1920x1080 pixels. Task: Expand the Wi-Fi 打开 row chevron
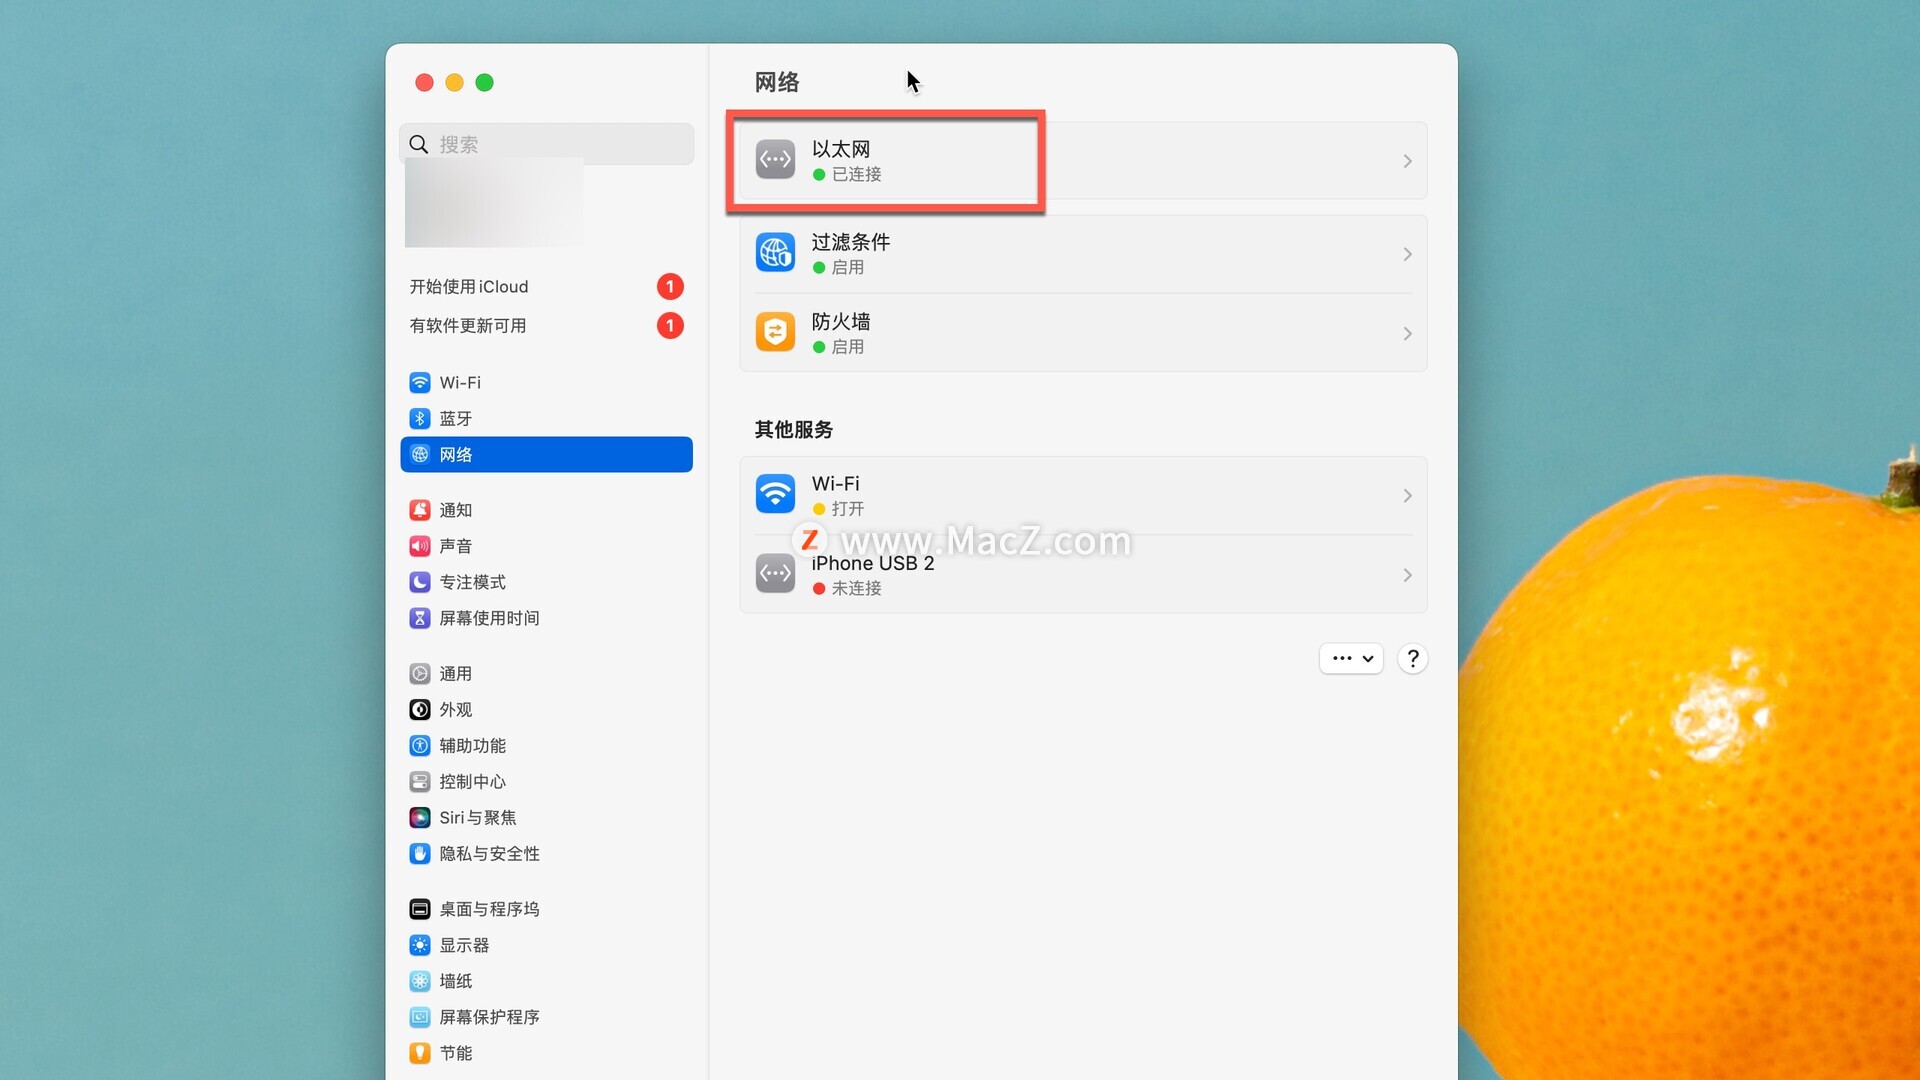[x=1407, y=496]
